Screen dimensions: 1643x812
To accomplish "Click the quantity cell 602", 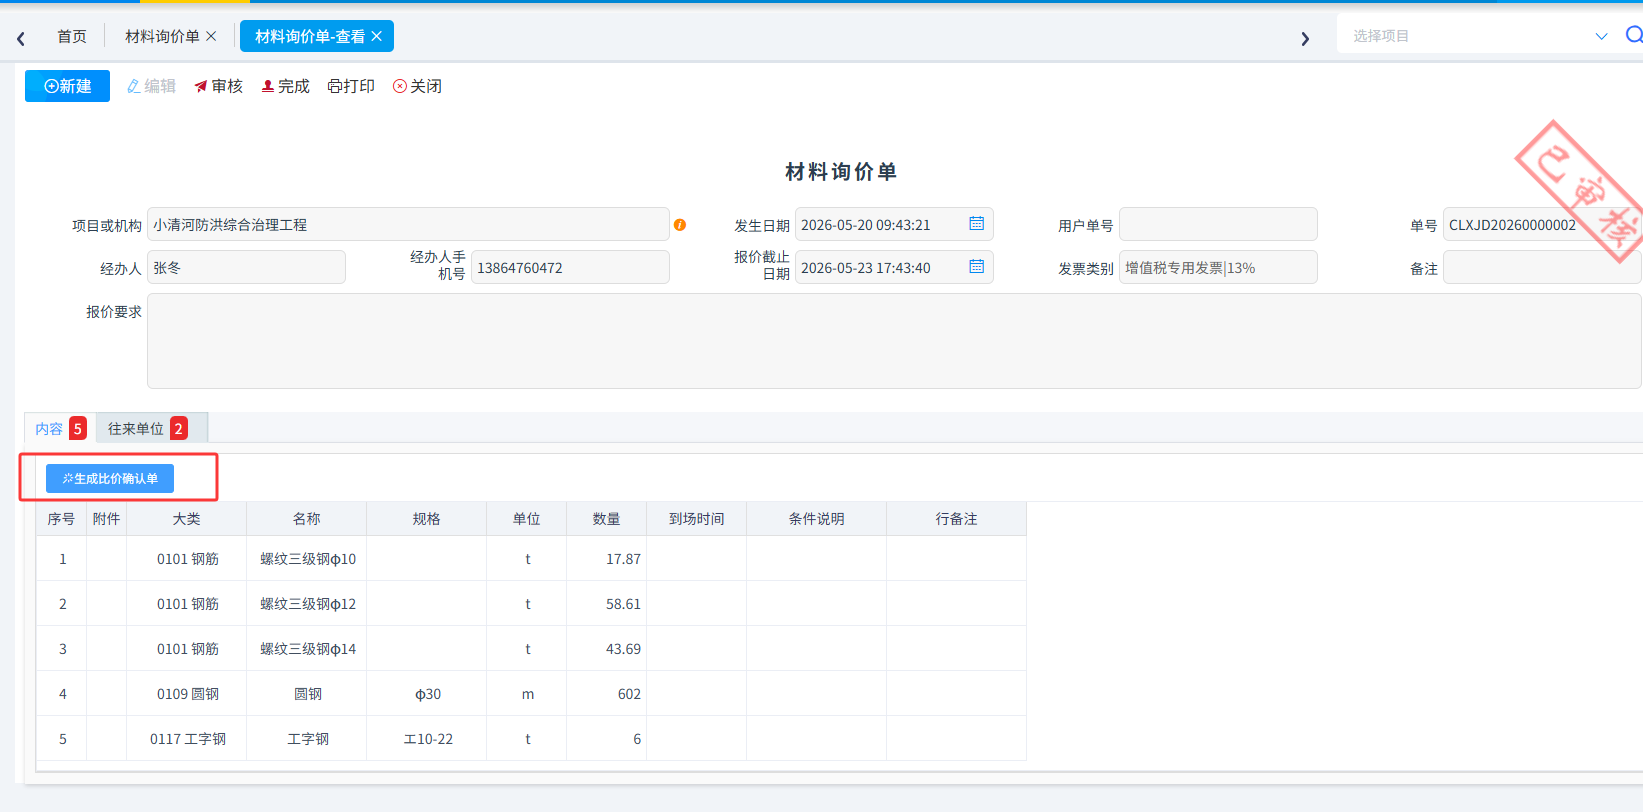I will point(607,694).
